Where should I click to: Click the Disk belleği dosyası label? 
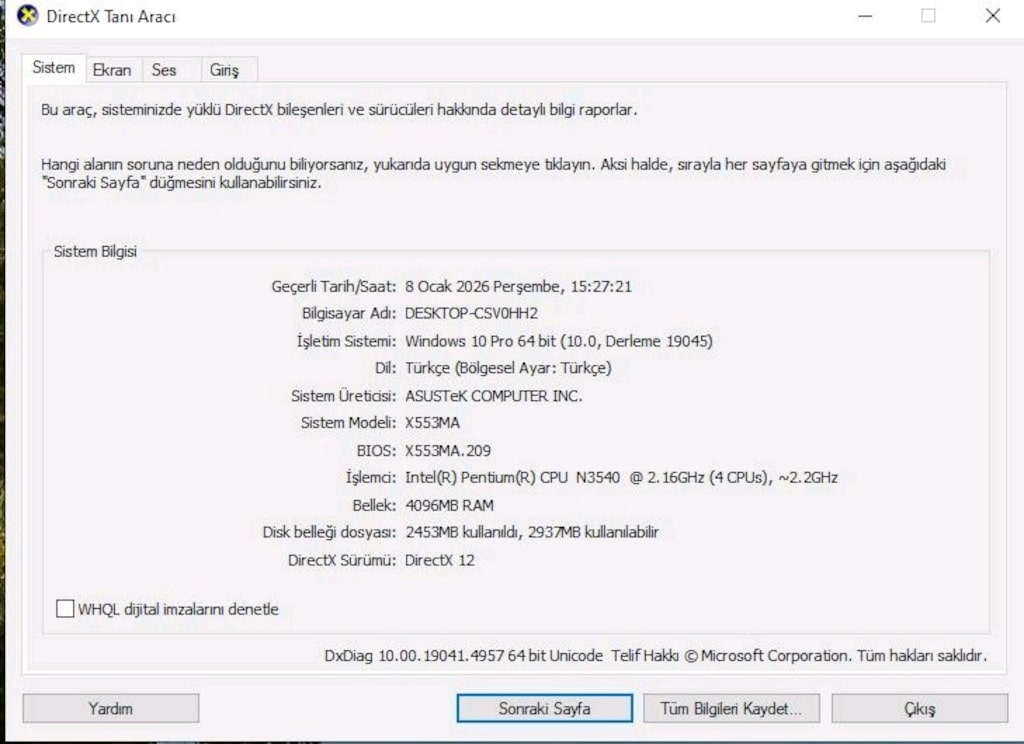pos(329,532)
